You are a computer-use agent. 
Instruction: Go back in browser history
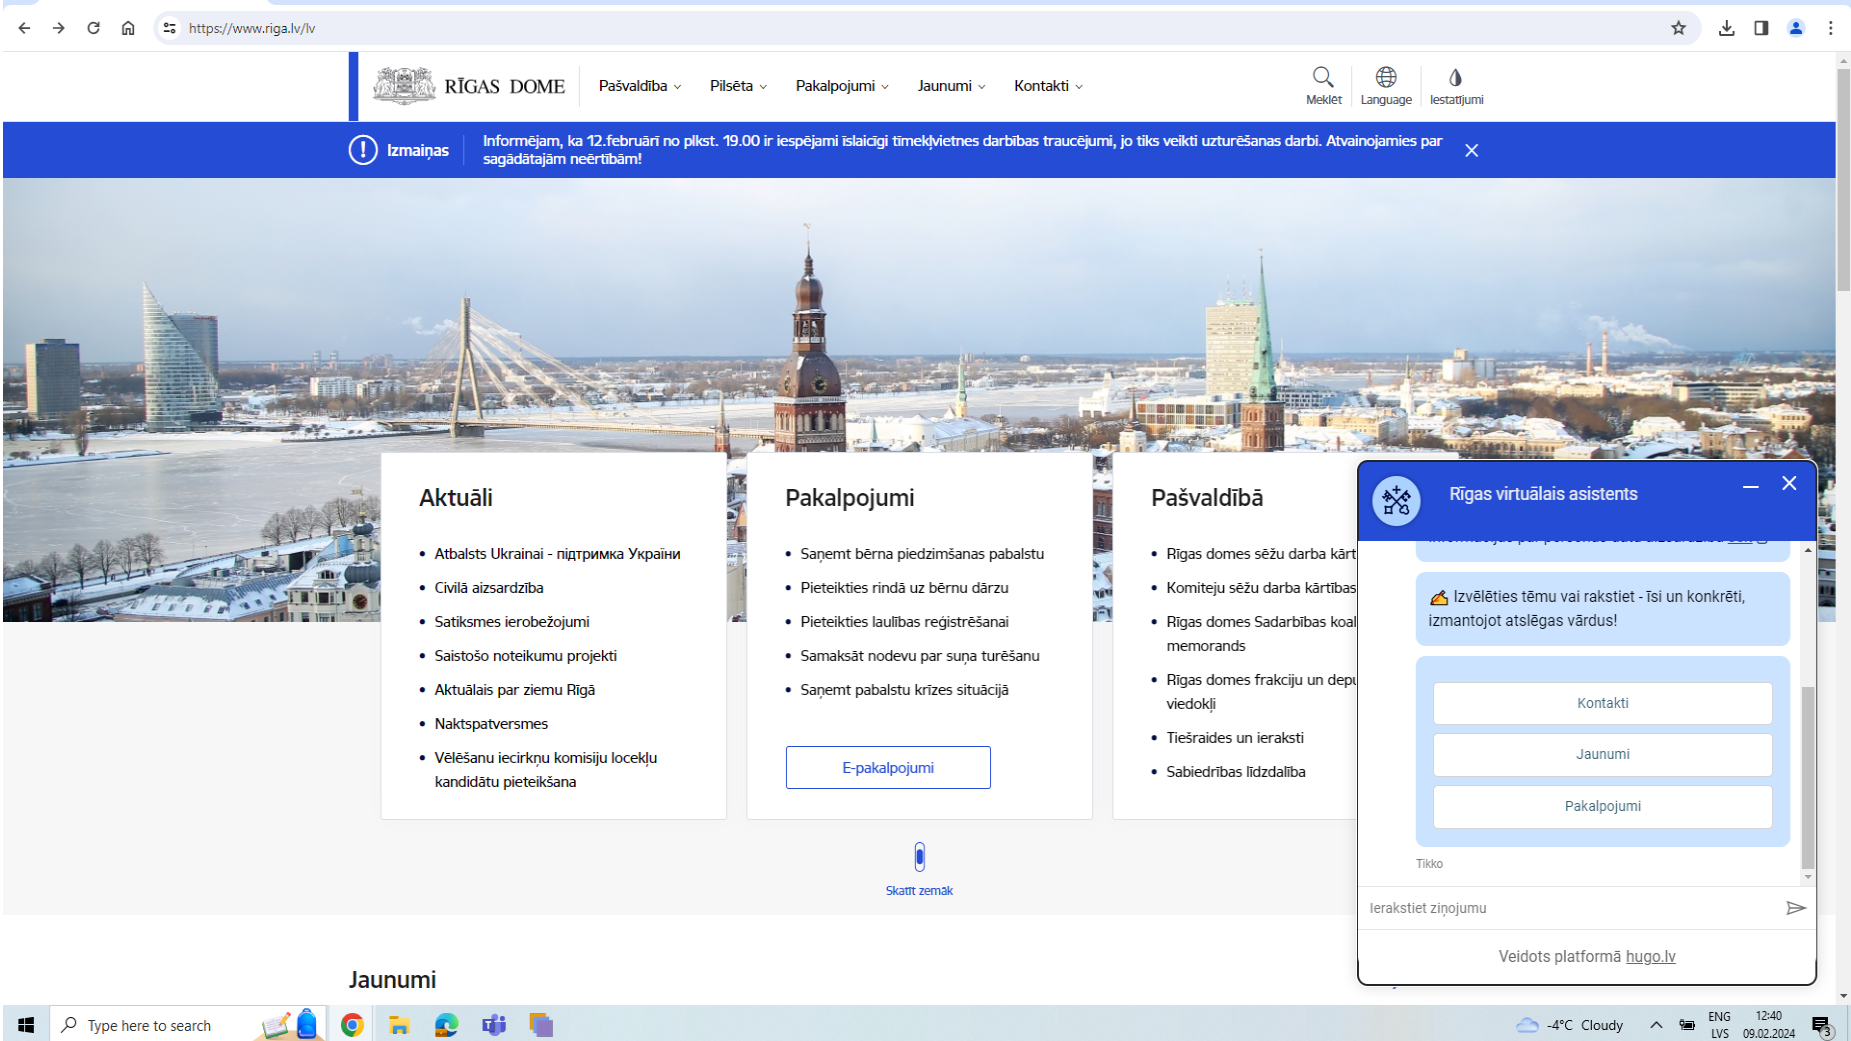tap(24, 28)
